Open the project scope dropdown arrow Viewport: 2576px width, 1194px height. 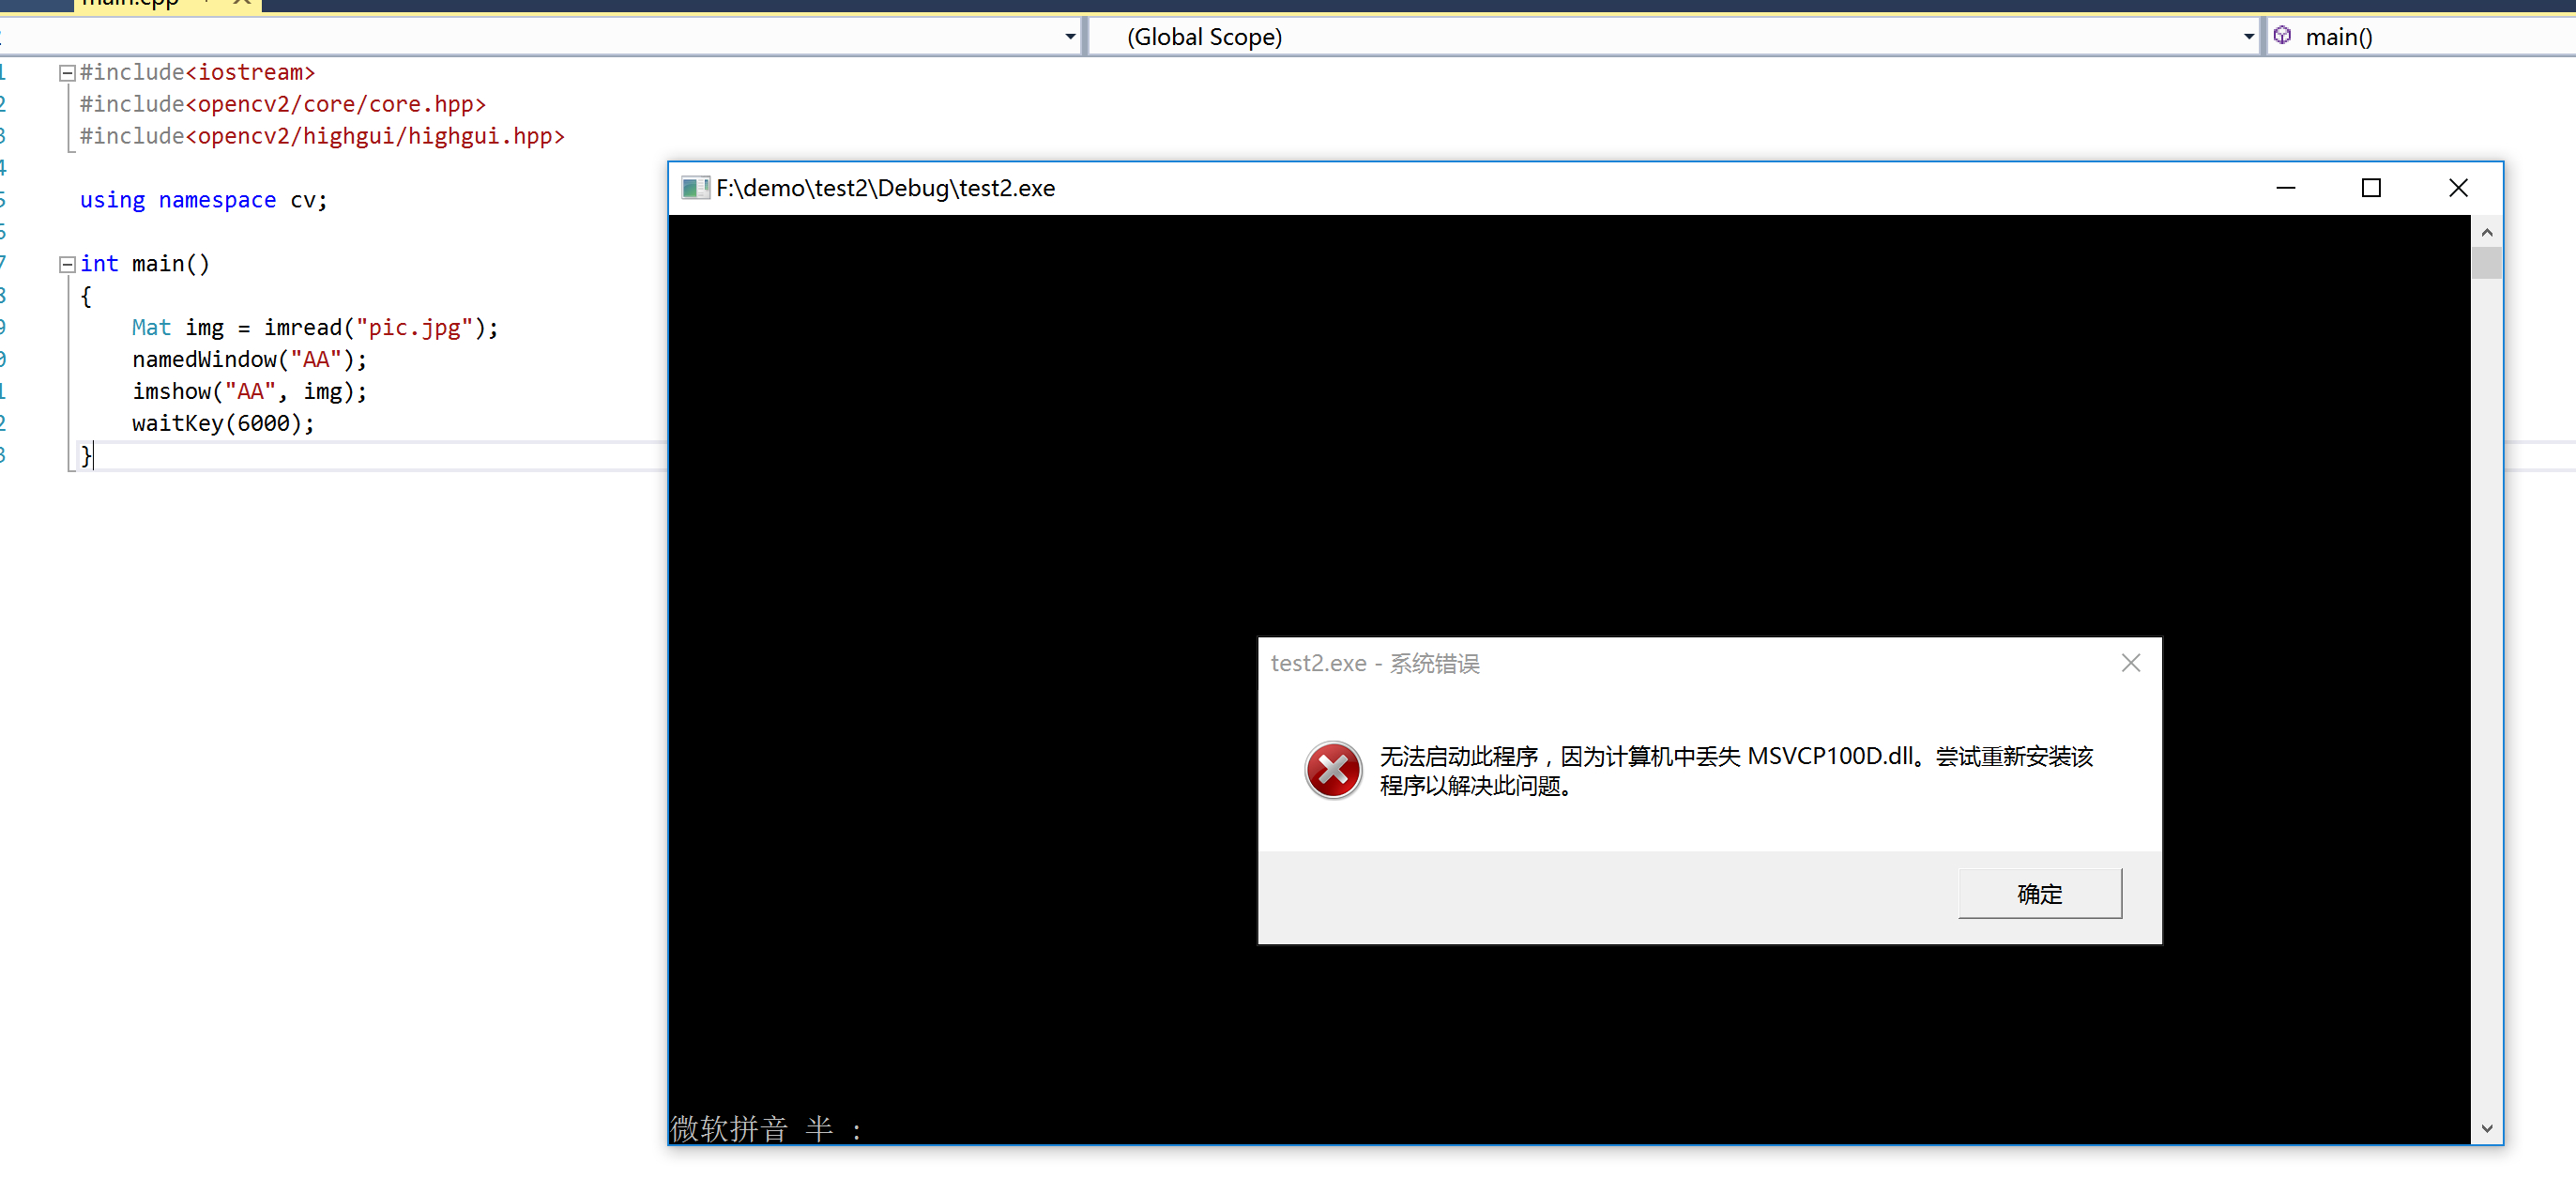click(1070, 37)
